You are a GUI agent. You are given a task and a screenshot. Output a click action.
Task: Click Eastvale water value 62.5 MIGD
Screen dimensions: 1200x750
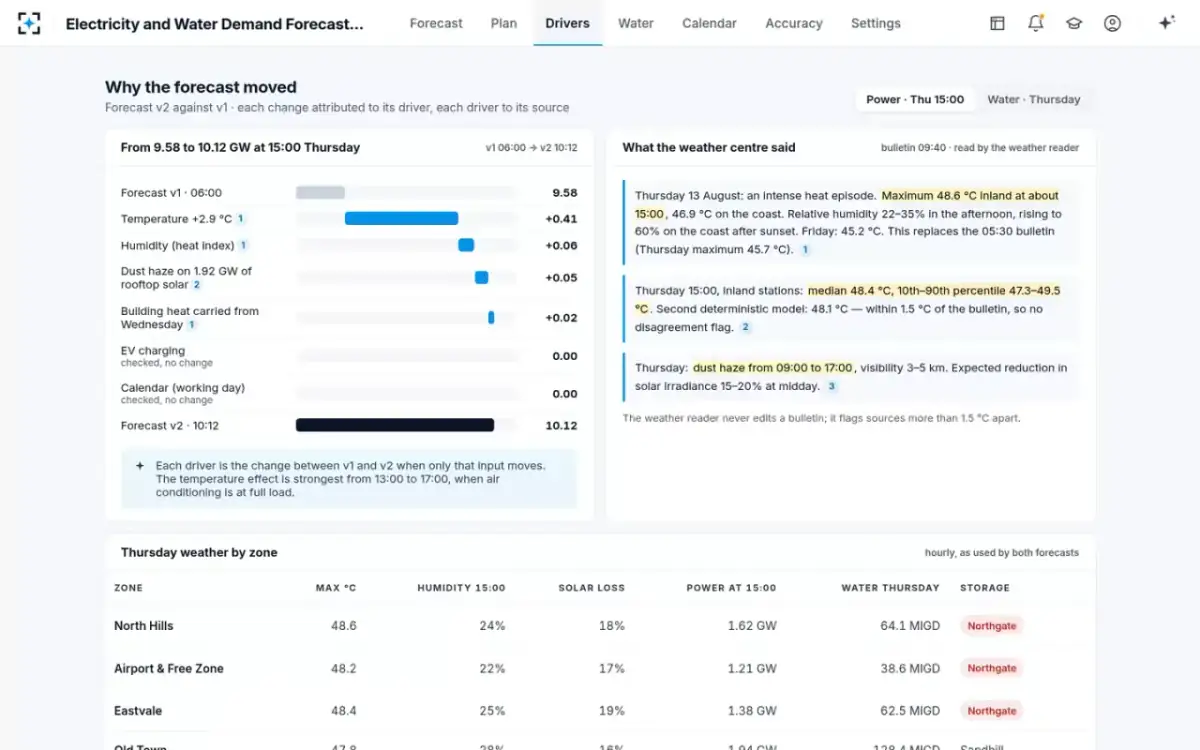910,711
